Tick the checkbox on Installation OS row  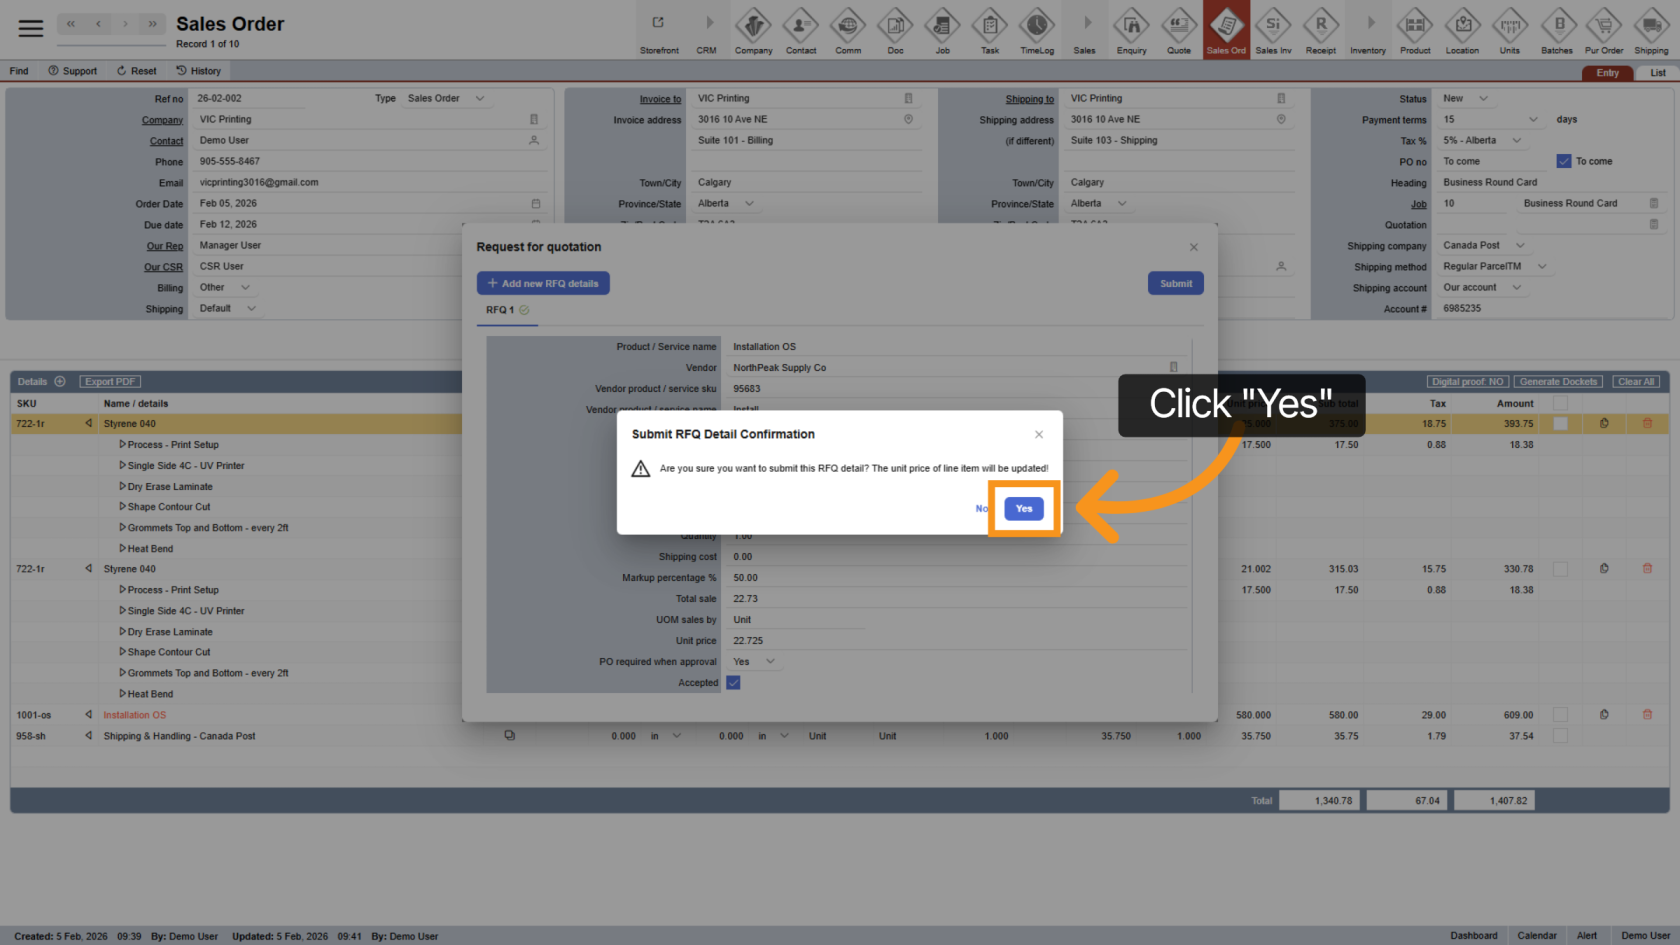pyautogui.click(x=1560, y=715)
